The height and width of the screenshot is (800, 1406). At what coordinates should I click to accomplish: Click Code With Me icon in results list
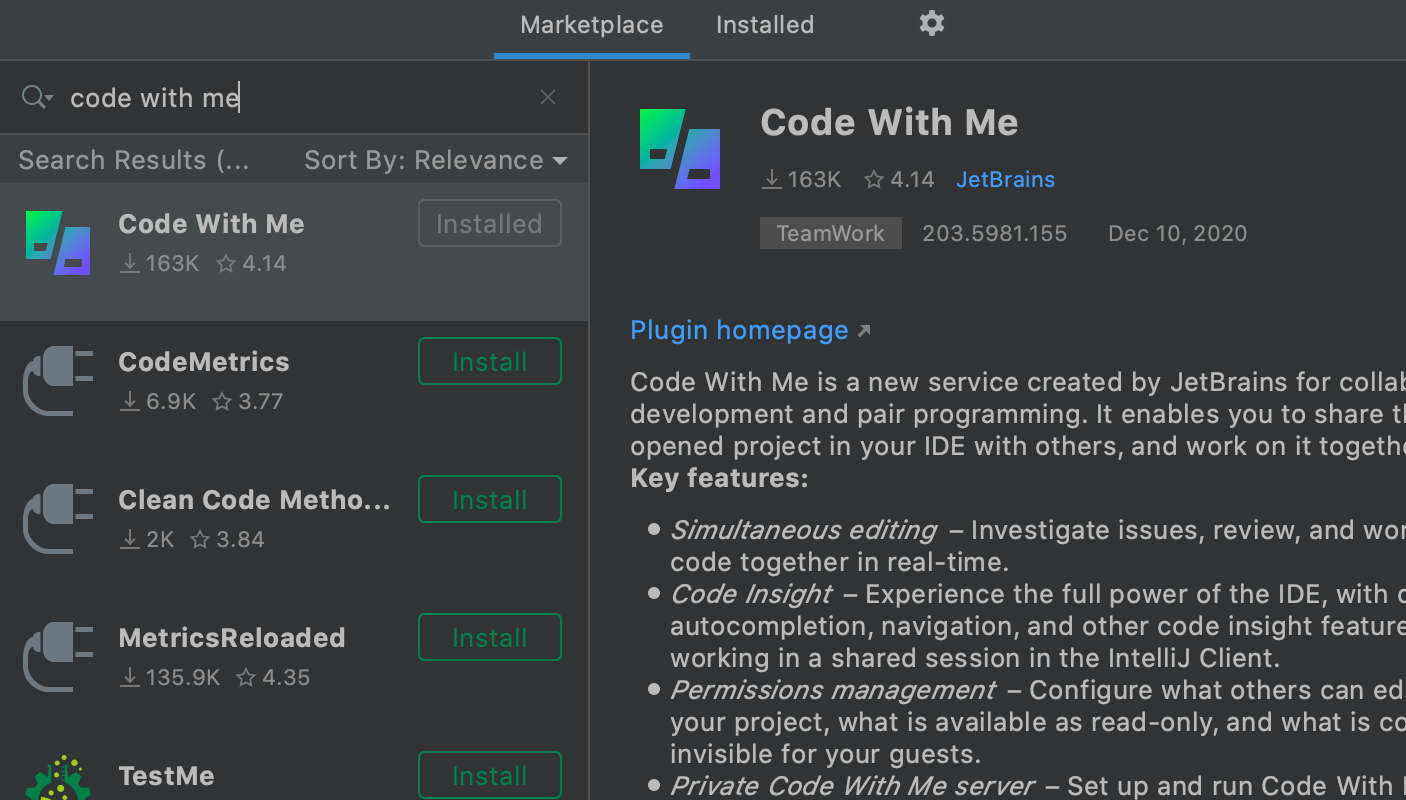point(58,243)
